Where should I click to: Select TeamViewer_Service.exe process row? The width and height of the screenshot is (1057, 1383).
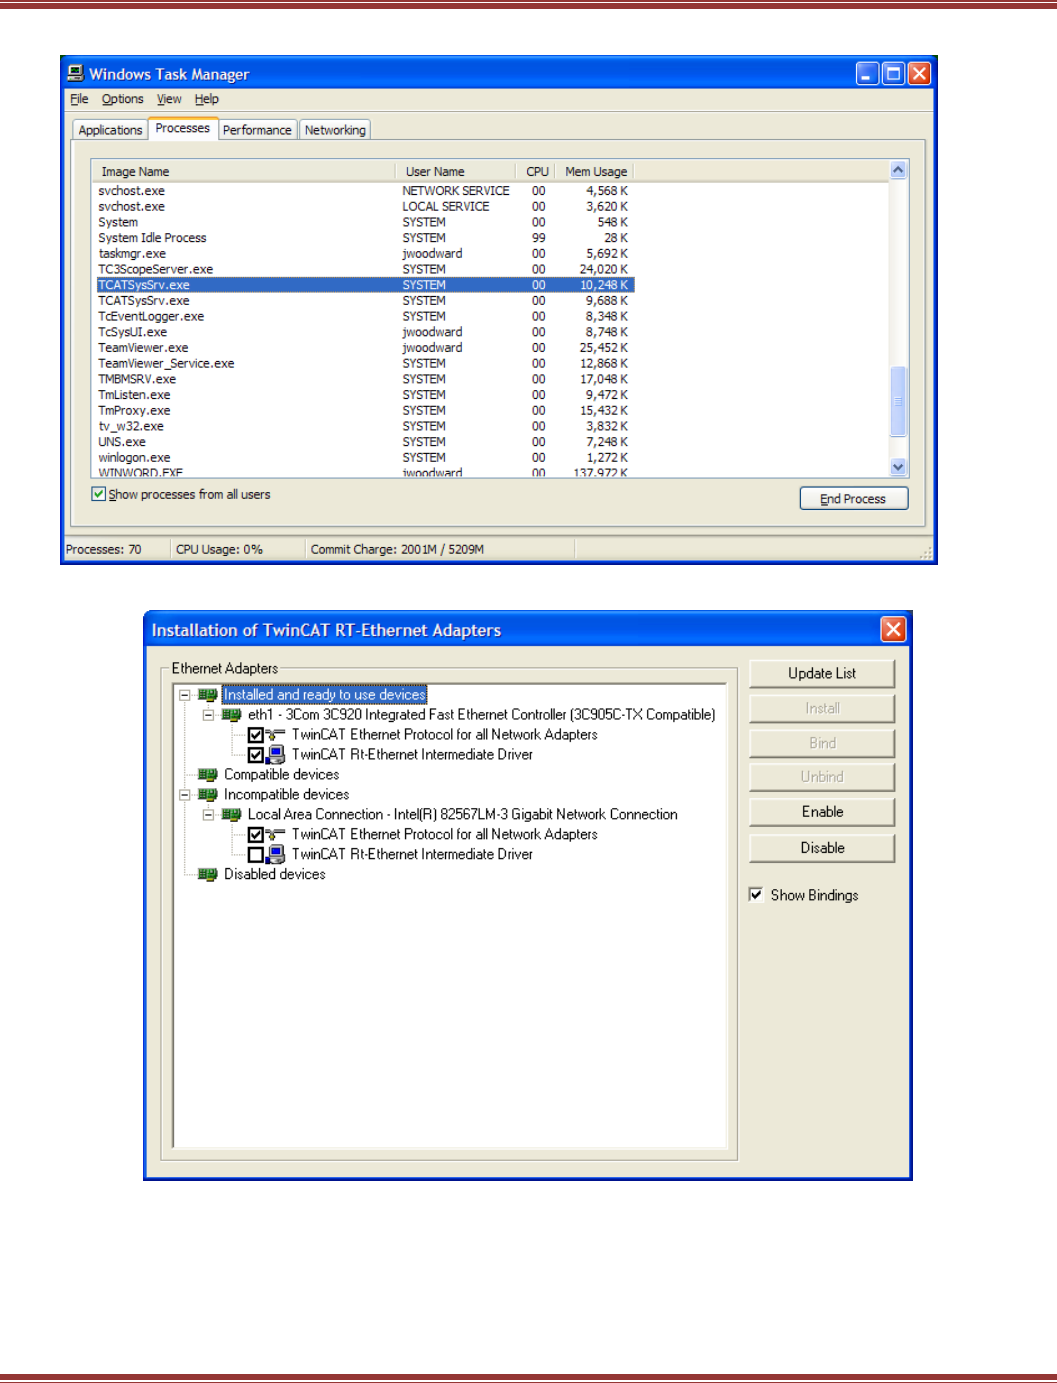[365, 363]
